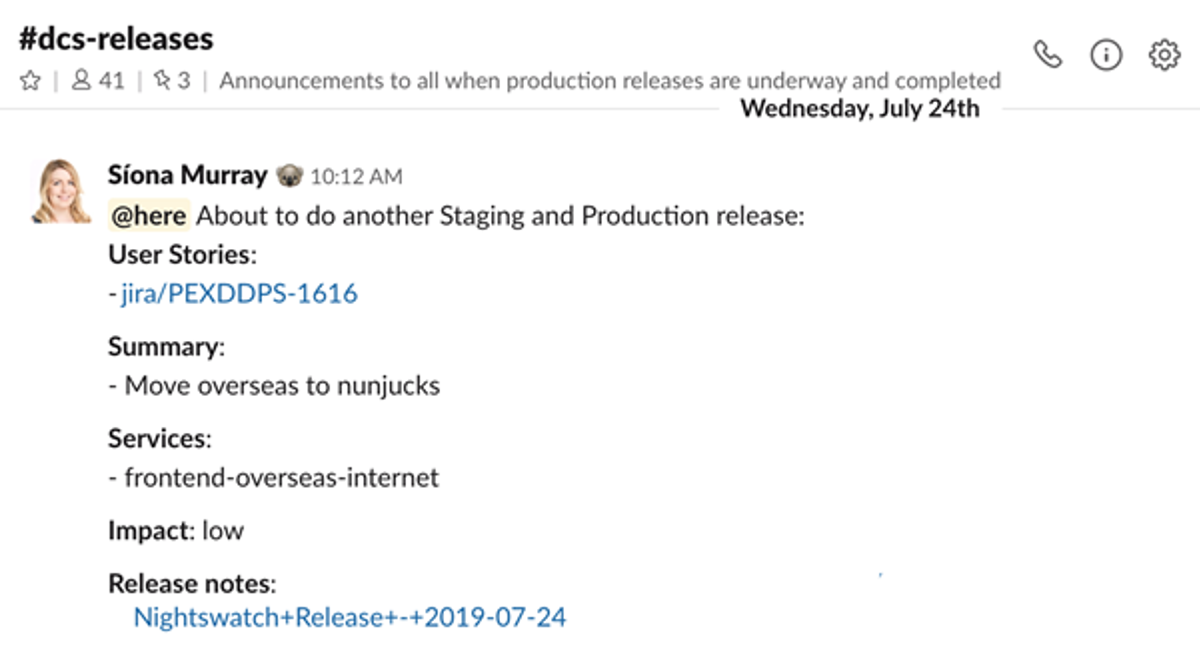Screen dimensions: 1200x667
Task: Click the frontend-overseas-internet service text
Action: (x=281, y=478)
